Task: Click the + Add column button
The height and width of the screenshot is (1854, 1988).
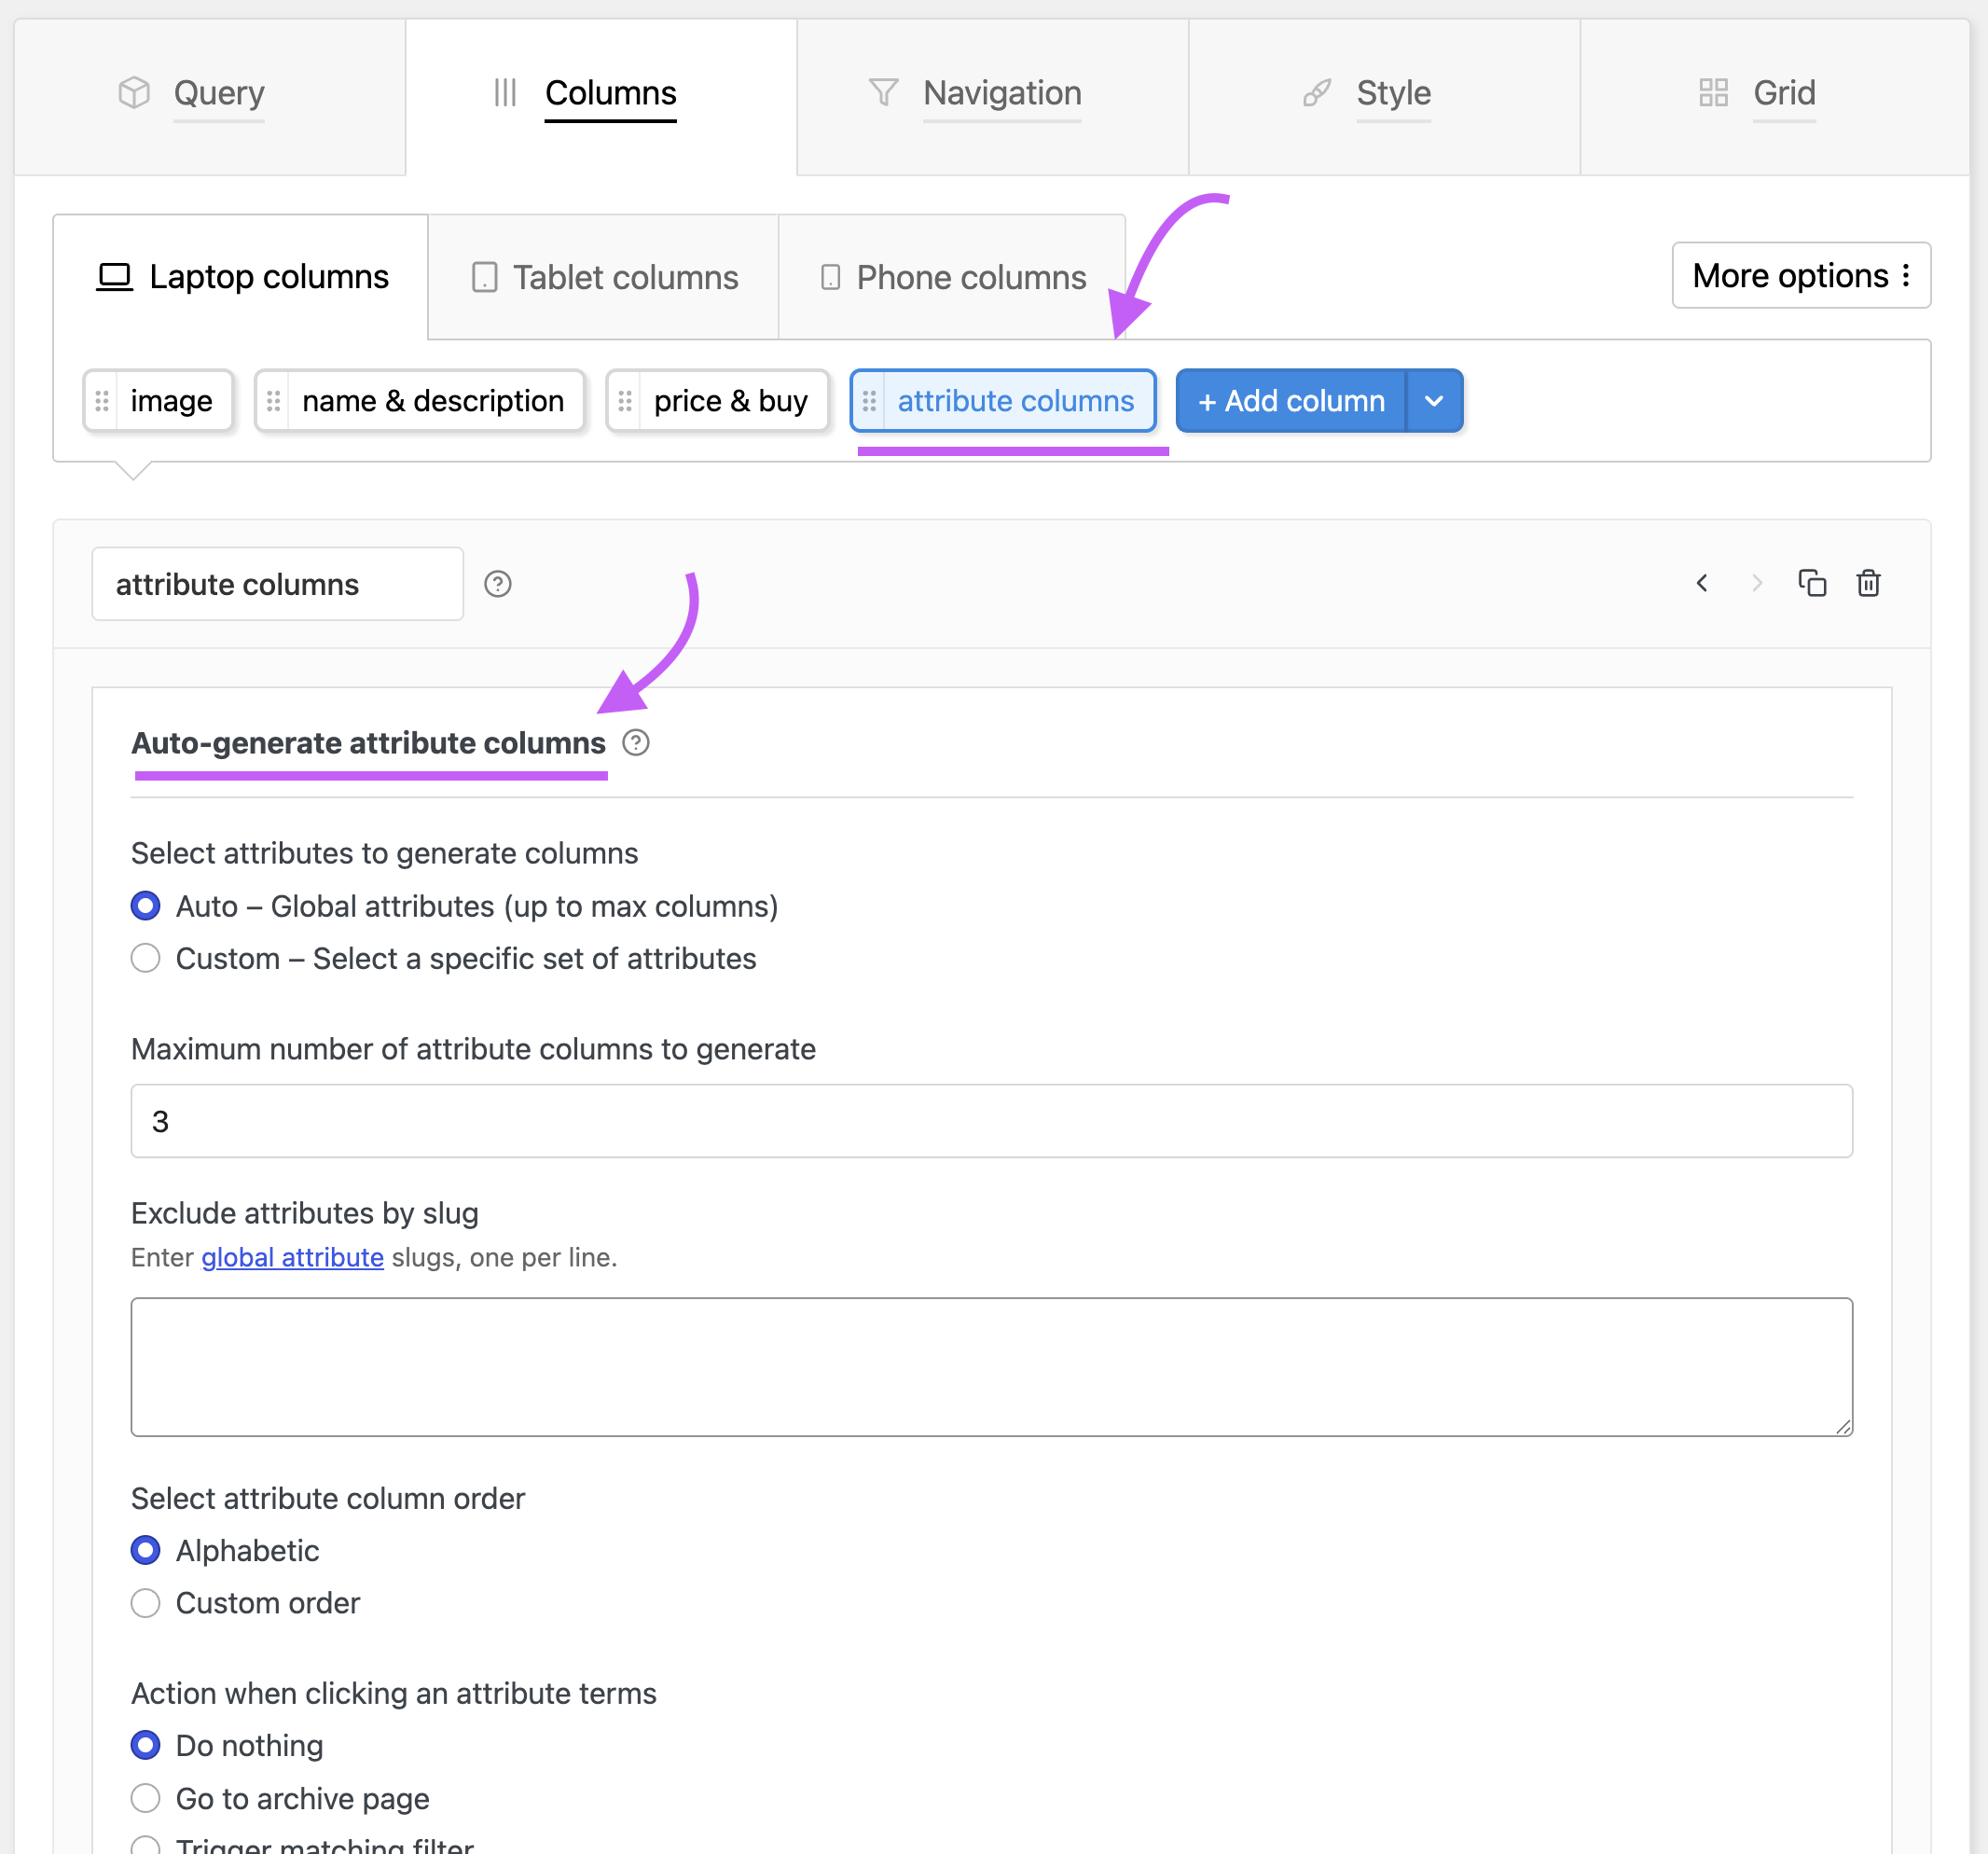Action: [x=1291, y=401]
